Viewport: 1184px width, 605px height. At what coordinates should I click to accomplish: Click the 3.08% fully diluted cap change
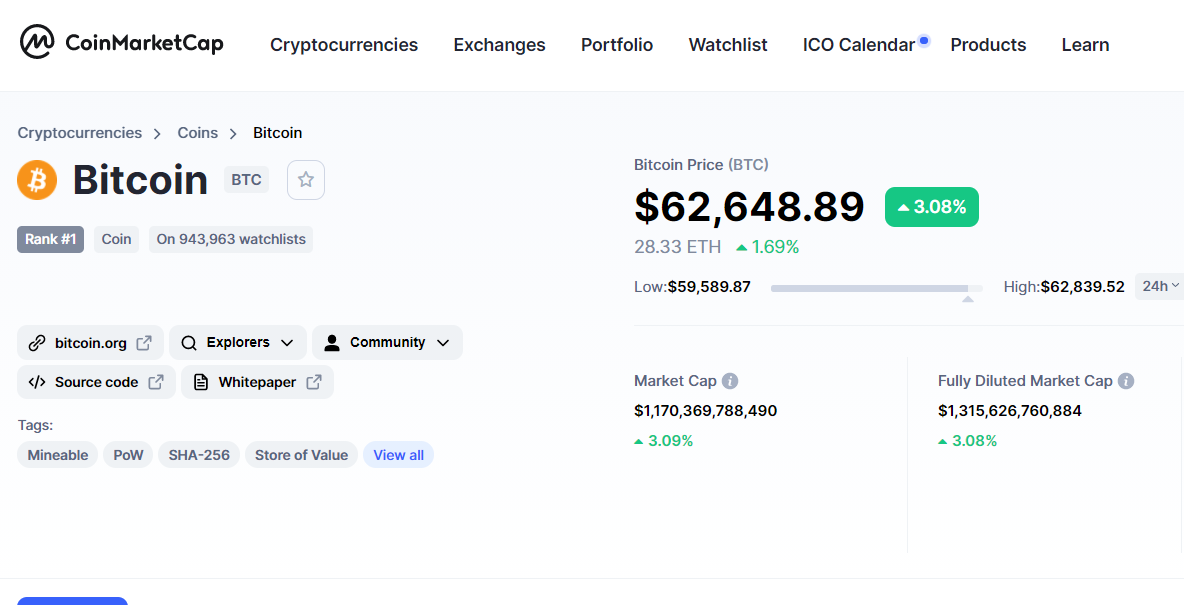click(x=967, y=441)
